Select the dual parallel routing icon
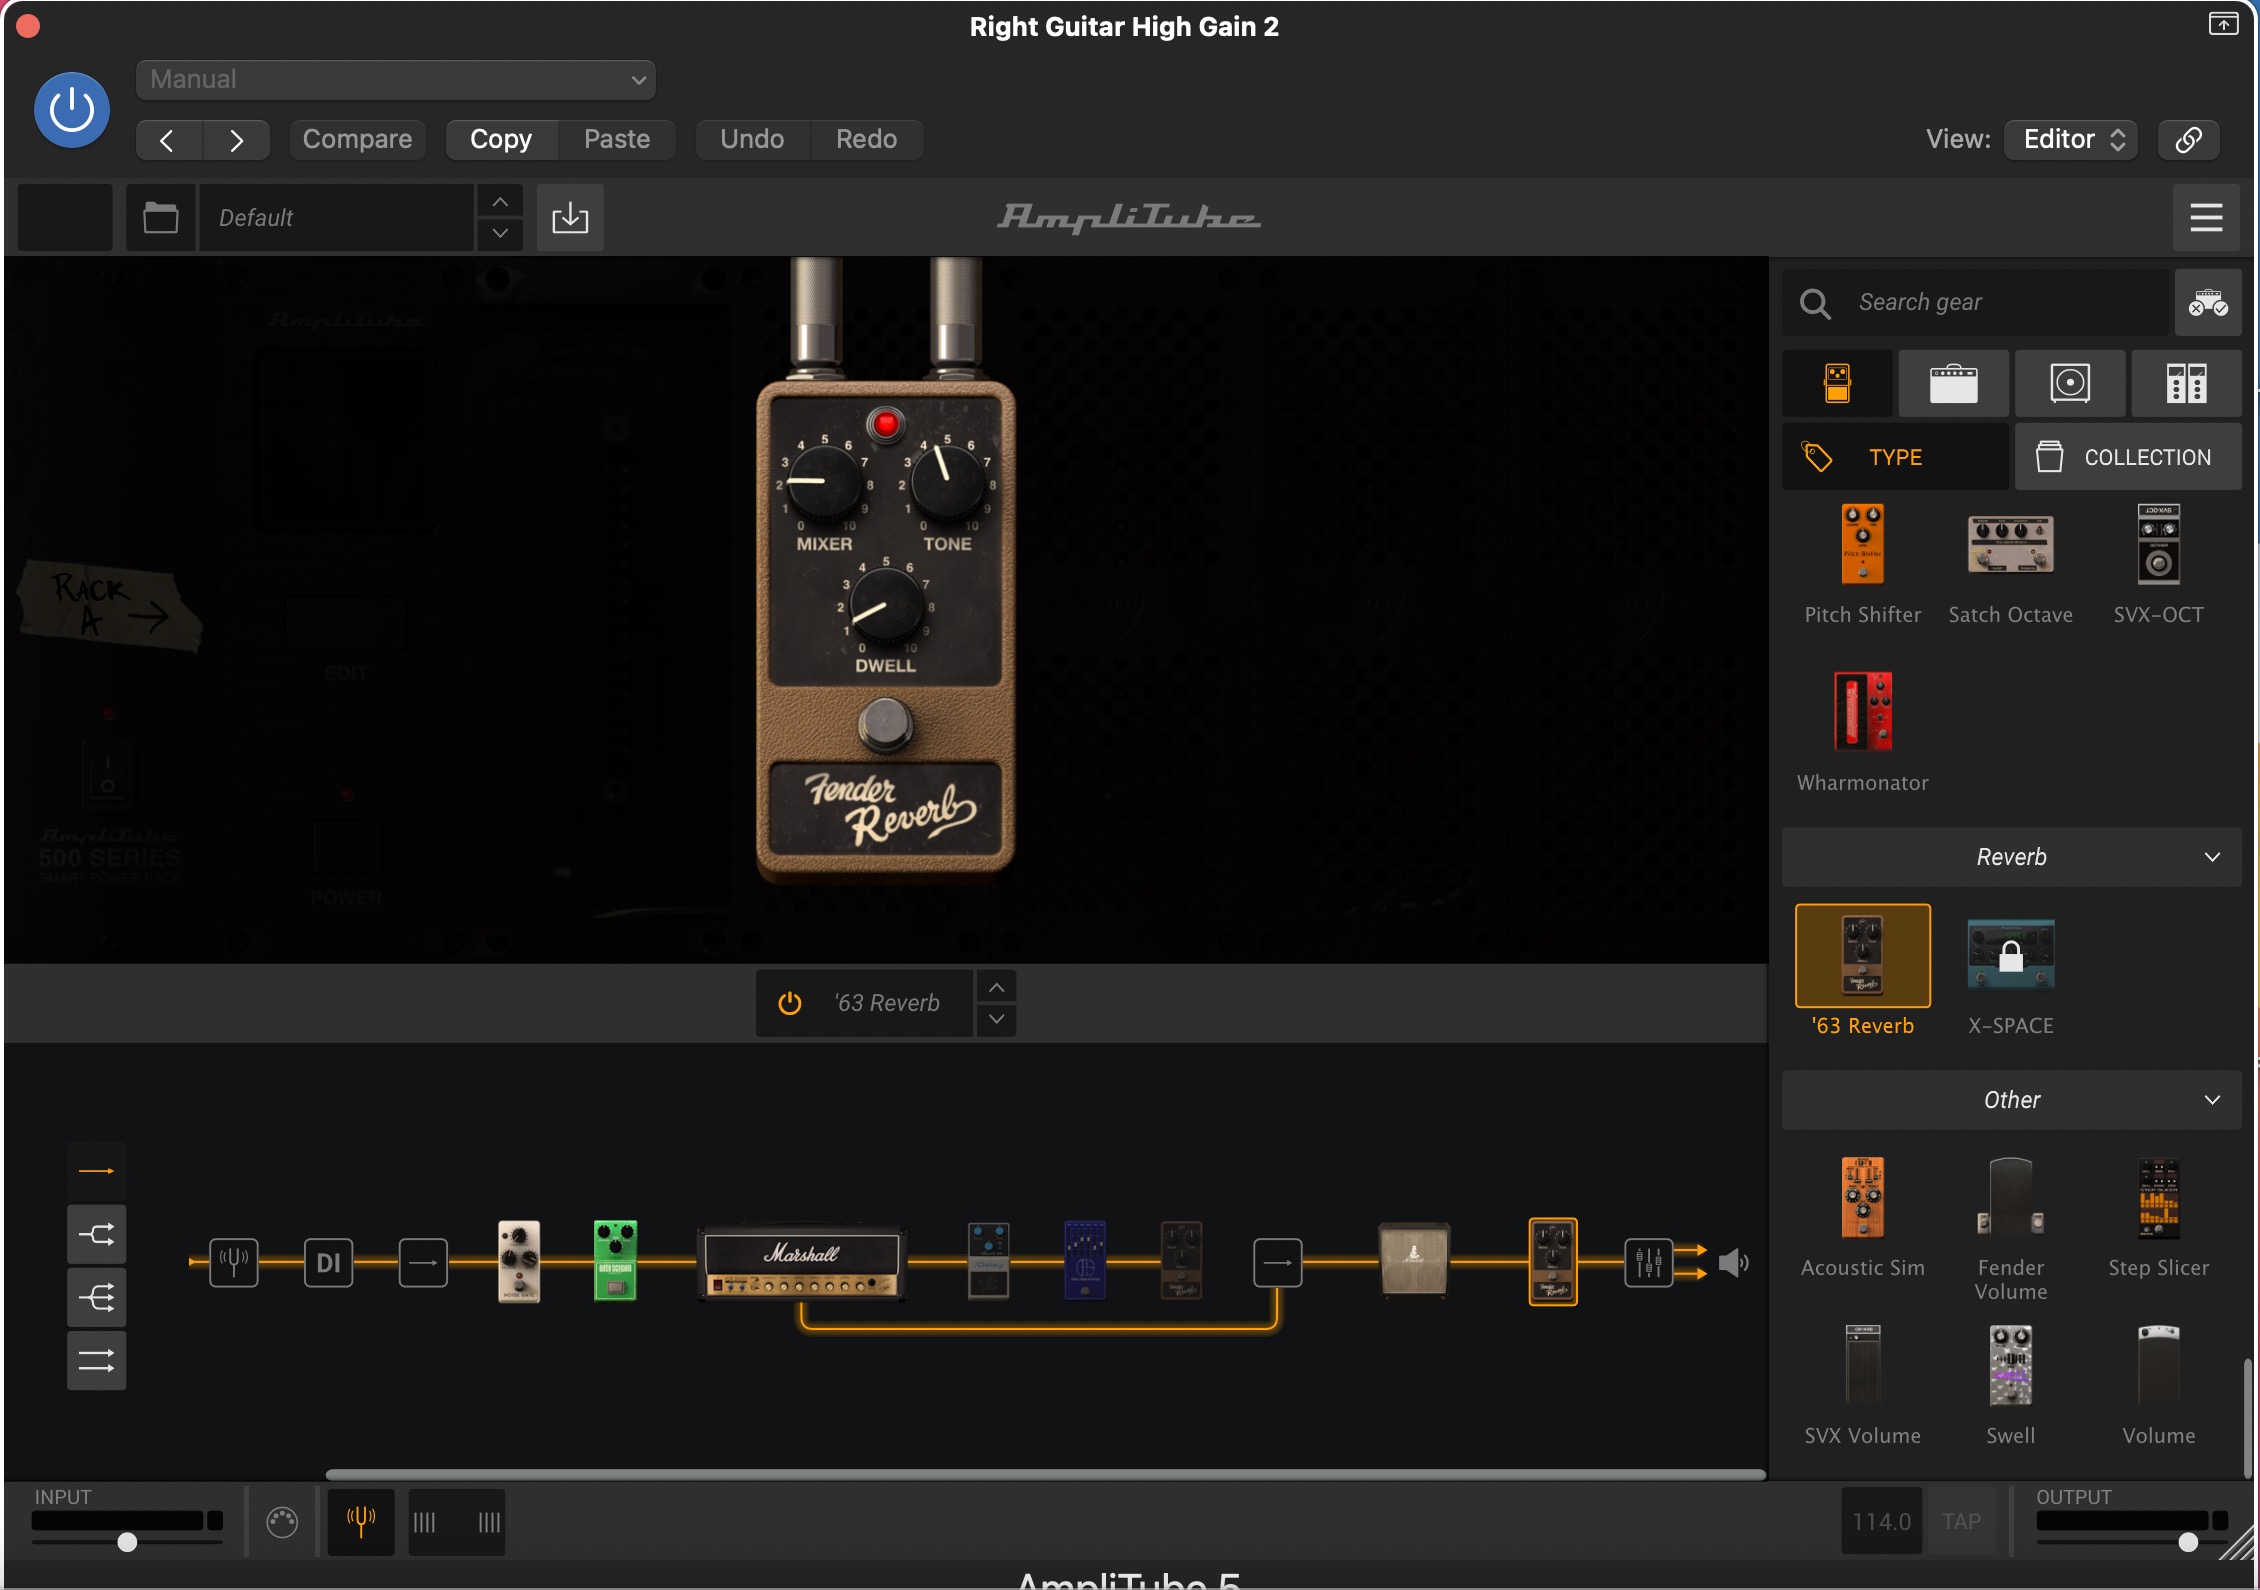Image resolution: width=2260 pixels, height=1590 pixels. pos(96,1361)
